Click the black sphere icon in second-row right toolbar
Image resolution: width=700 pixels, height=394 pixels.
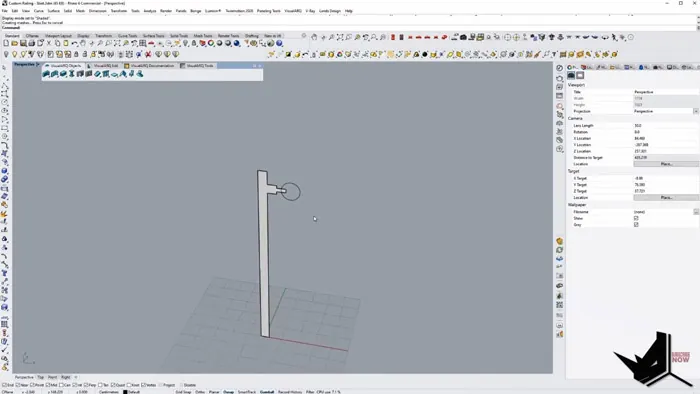[425, 54]
